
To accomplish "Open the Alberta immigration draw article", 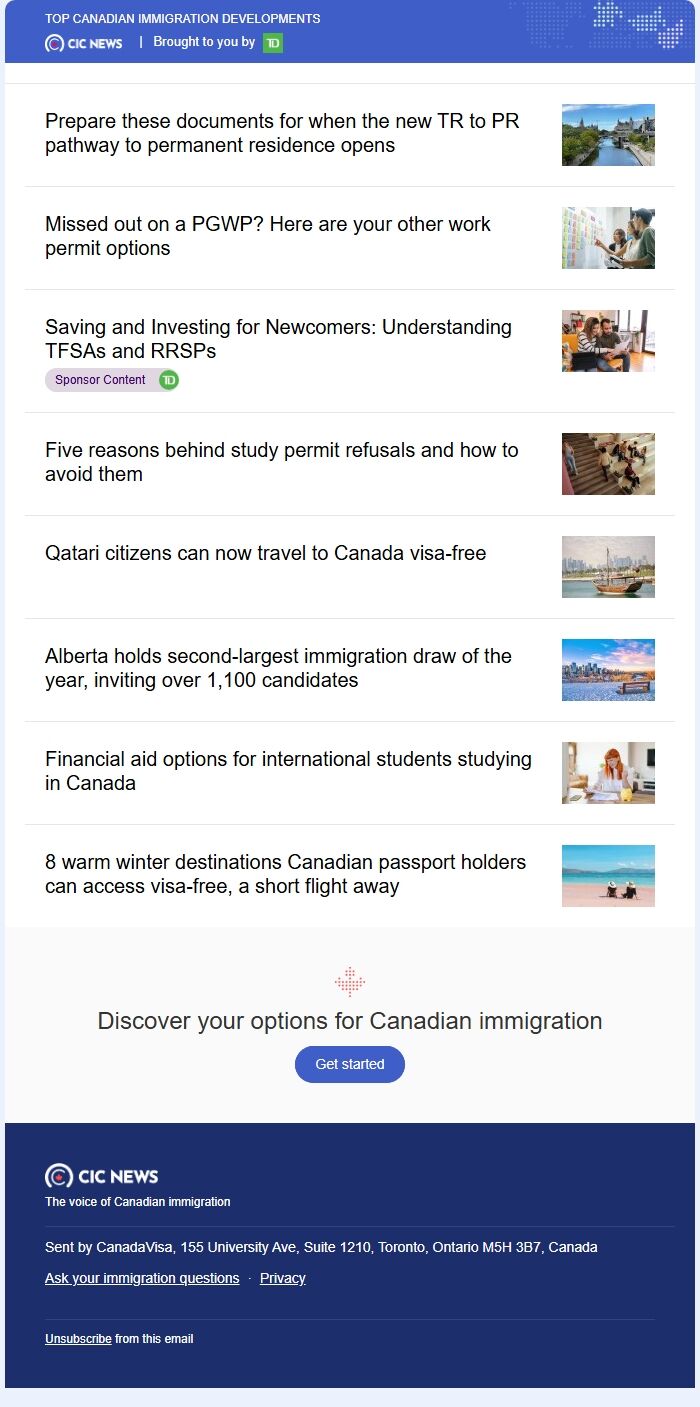I will [x=276, y=668].
